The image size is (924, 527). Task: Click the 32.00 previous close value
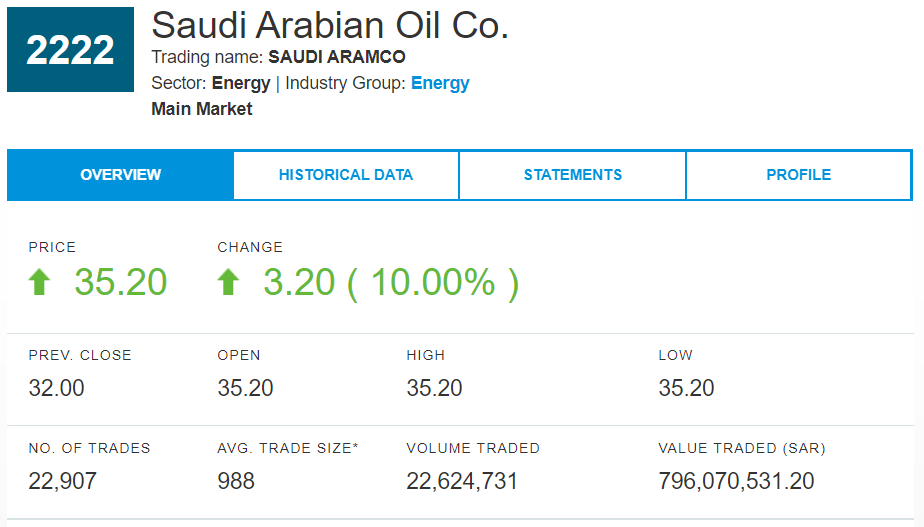click(57, 388)
